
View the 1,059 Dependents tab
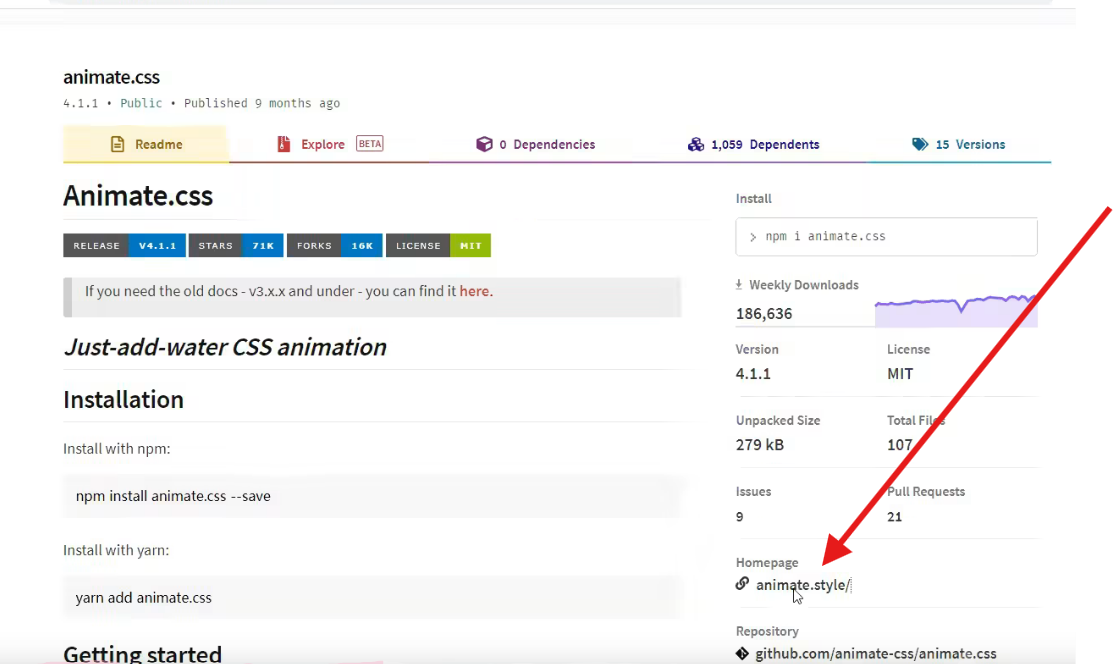coord(753,144)
